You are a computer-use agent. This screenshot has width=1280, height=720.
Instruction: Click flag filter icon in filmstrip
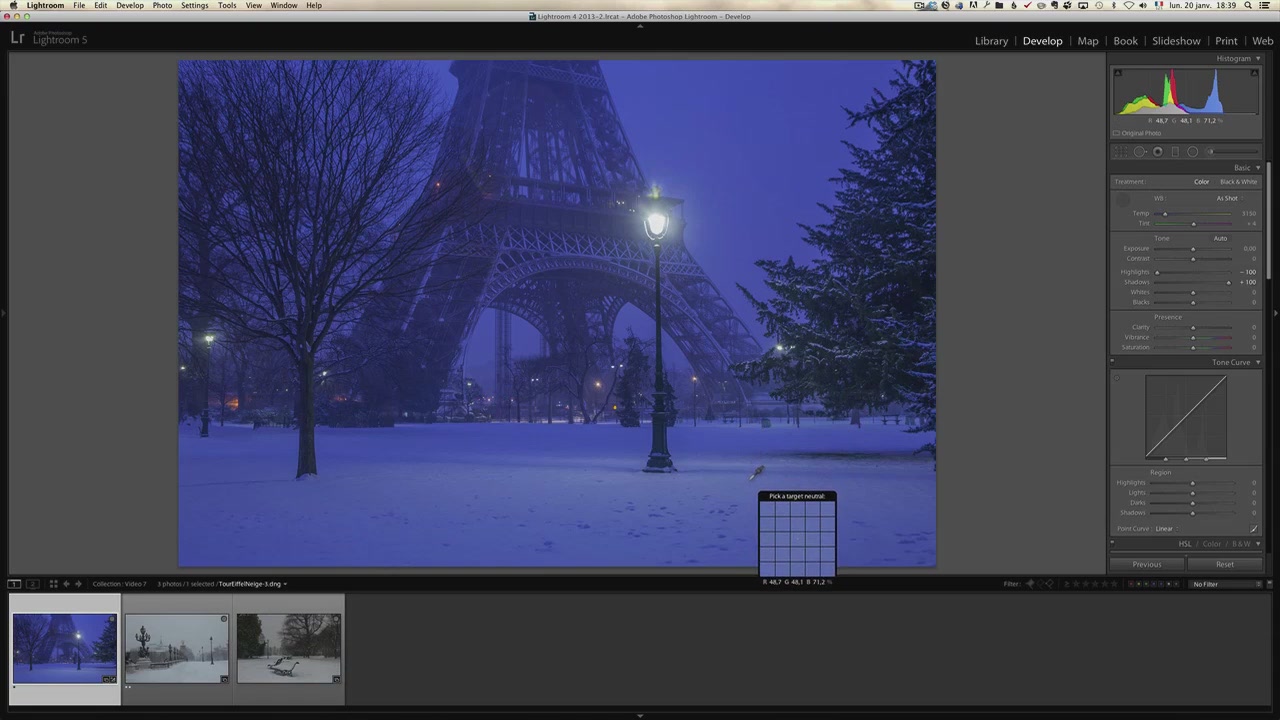pyautogui.click(x=1030, y=584)
